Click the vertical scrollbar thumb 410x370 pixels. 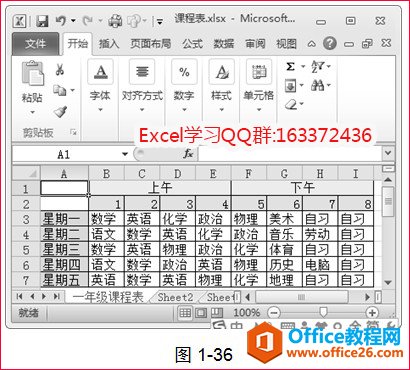click(388, 202)
